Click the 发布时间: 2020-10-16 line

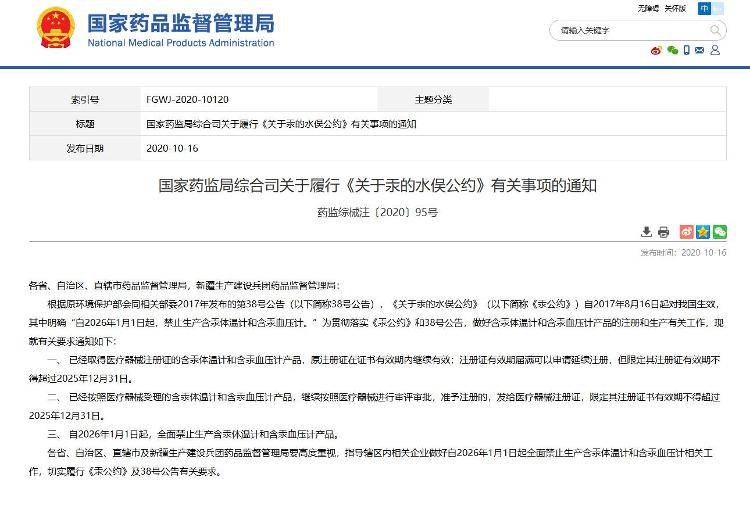(x=683, y=253)
